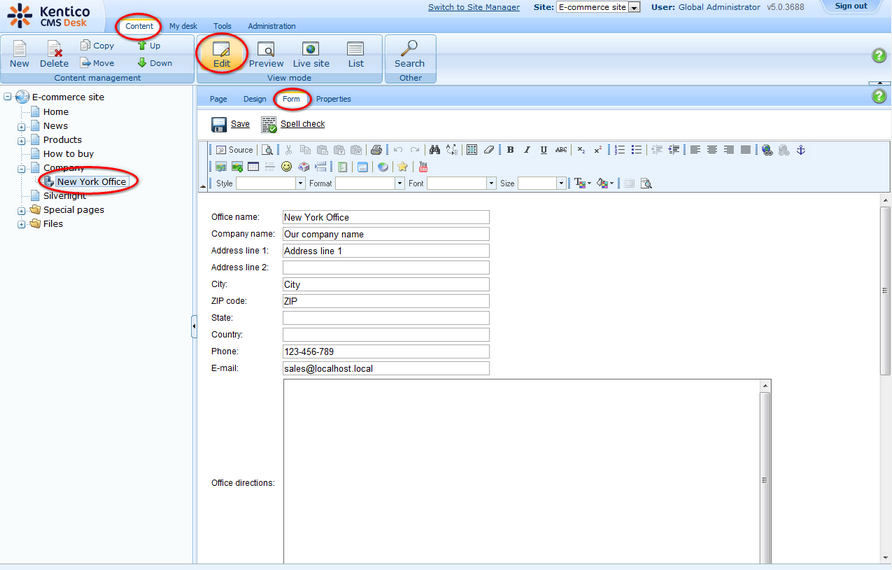
Task: Click the Spell check link
Action: (x=302, y=124)
